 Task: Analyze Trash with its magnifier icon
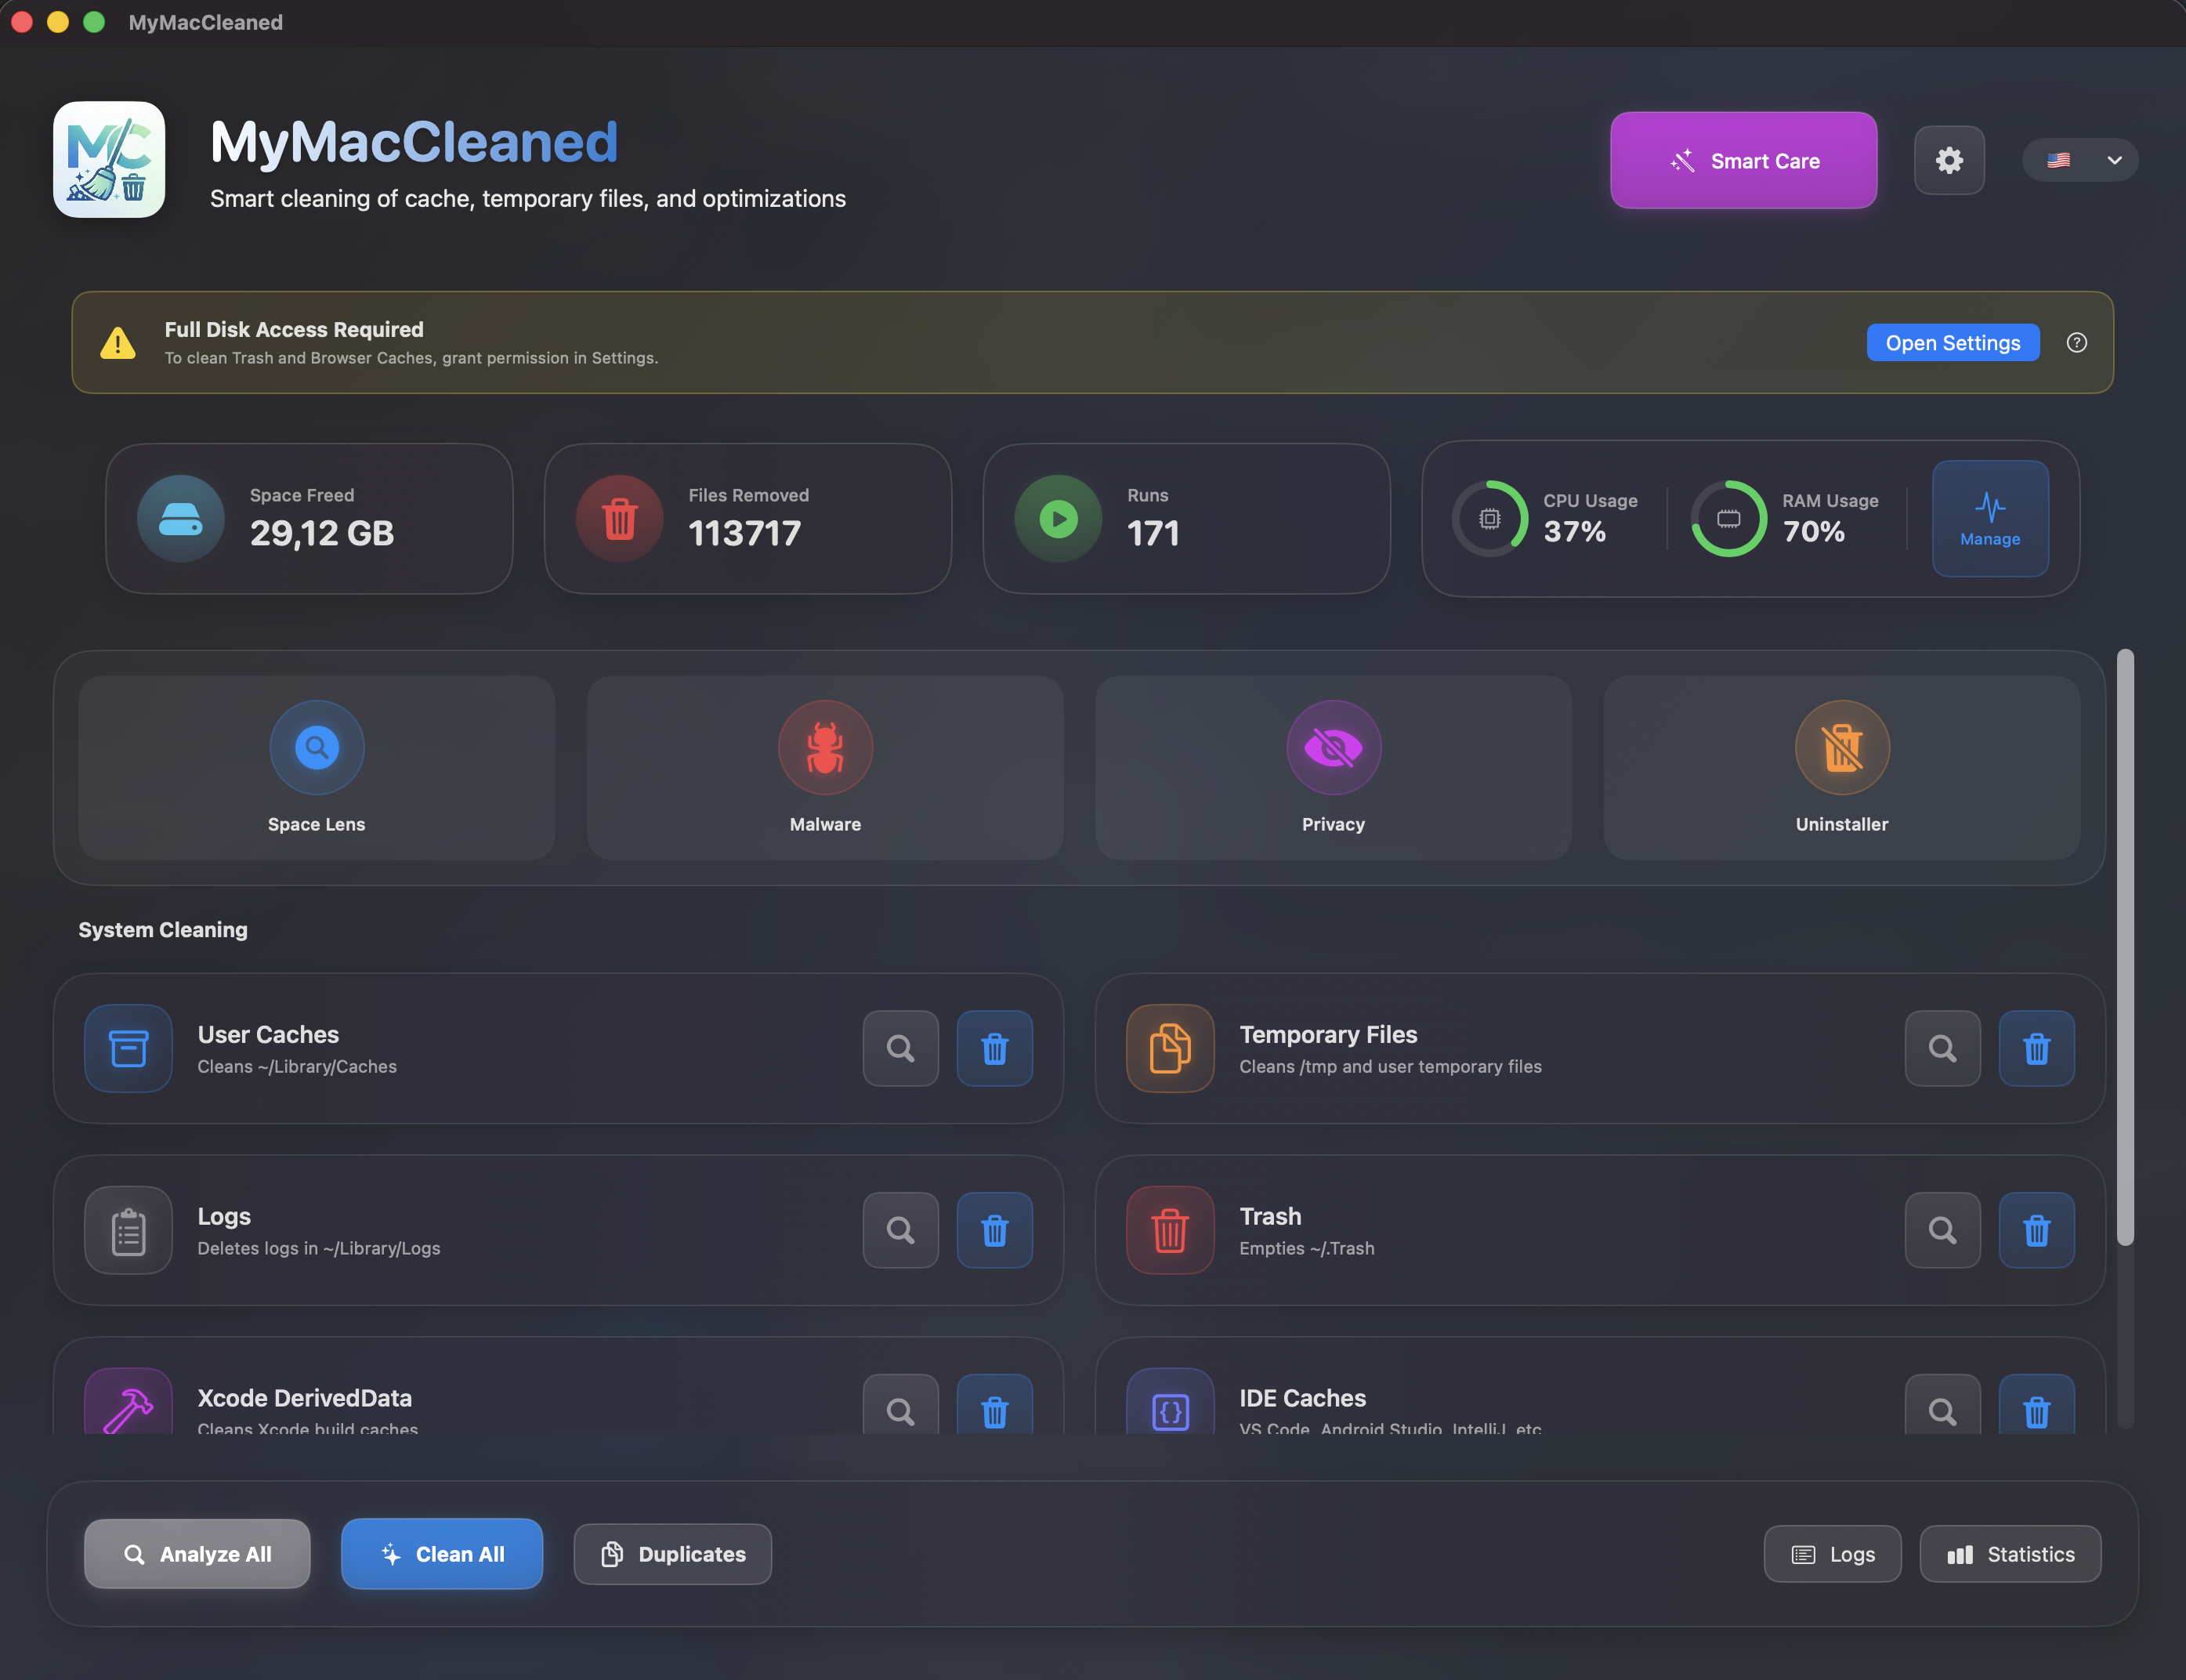1942,1230
